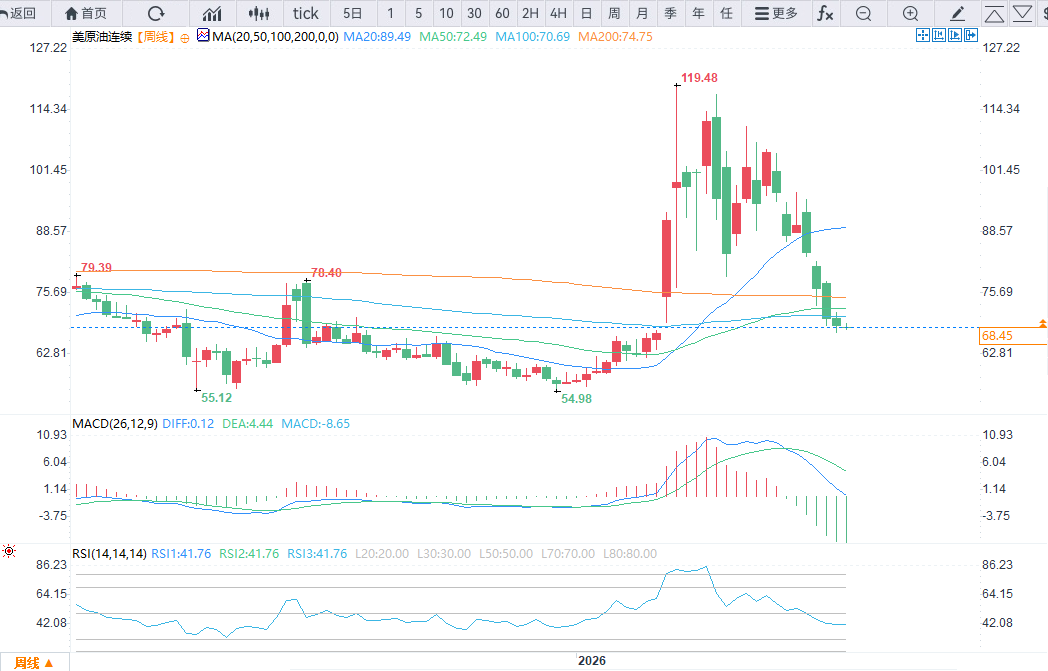
Task: Open the 周线 period selector at bottom left
Action: [x=33, y=662]
